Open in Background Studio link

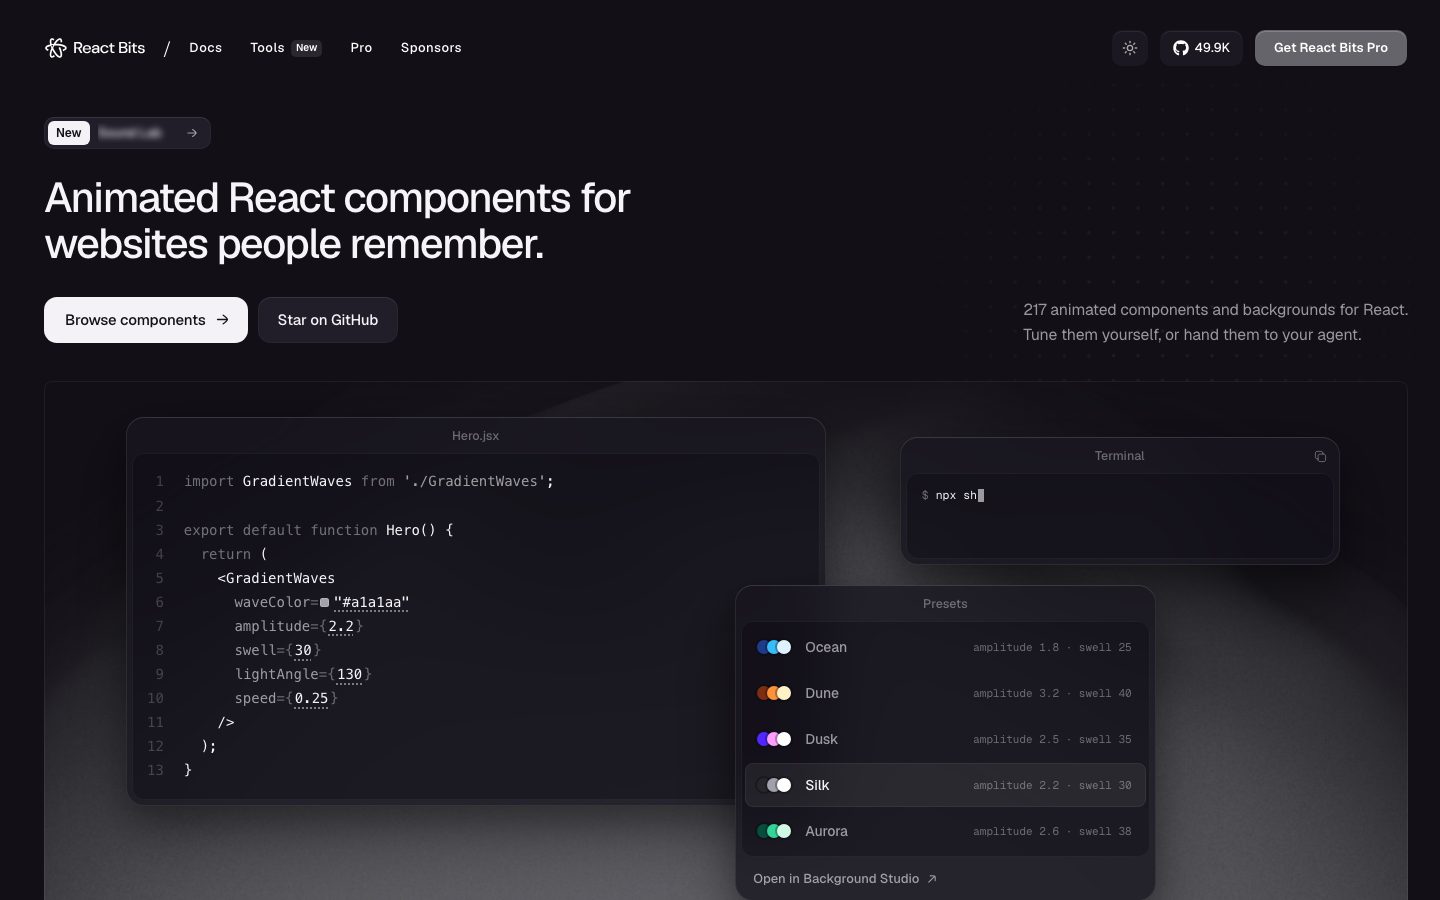(x=845, y=879)
